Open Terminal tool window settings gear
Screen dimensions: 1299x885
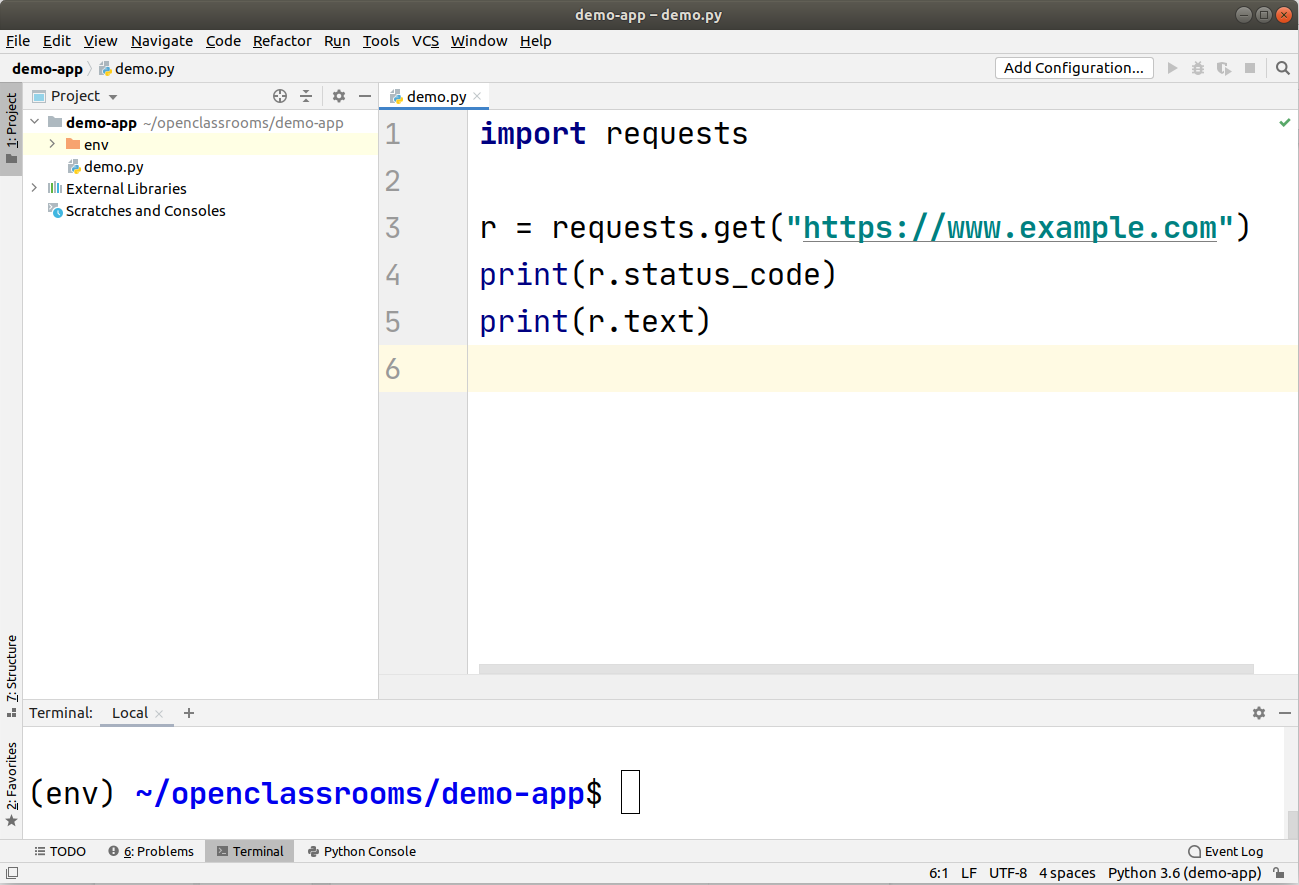[1258, 713]
